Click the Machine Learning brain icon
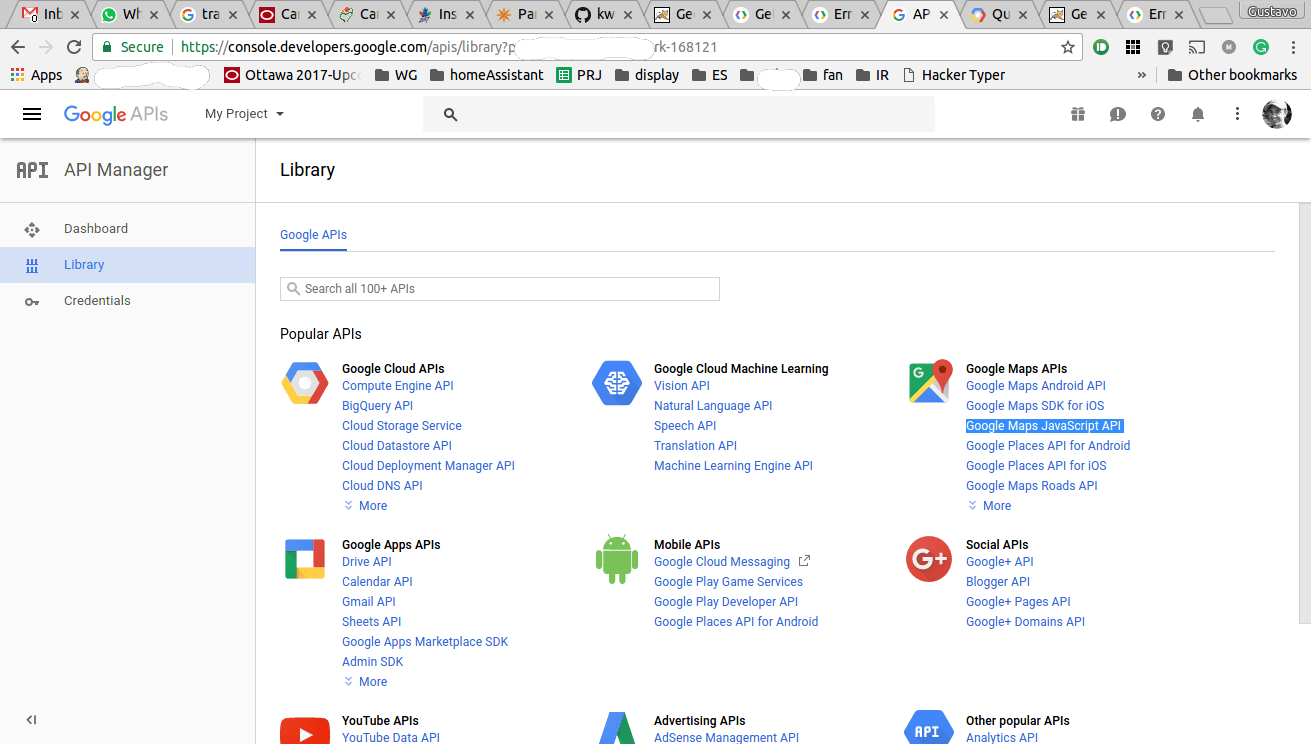The width and height of the screenshot is (1311, 744). click(x=617, y=383)
